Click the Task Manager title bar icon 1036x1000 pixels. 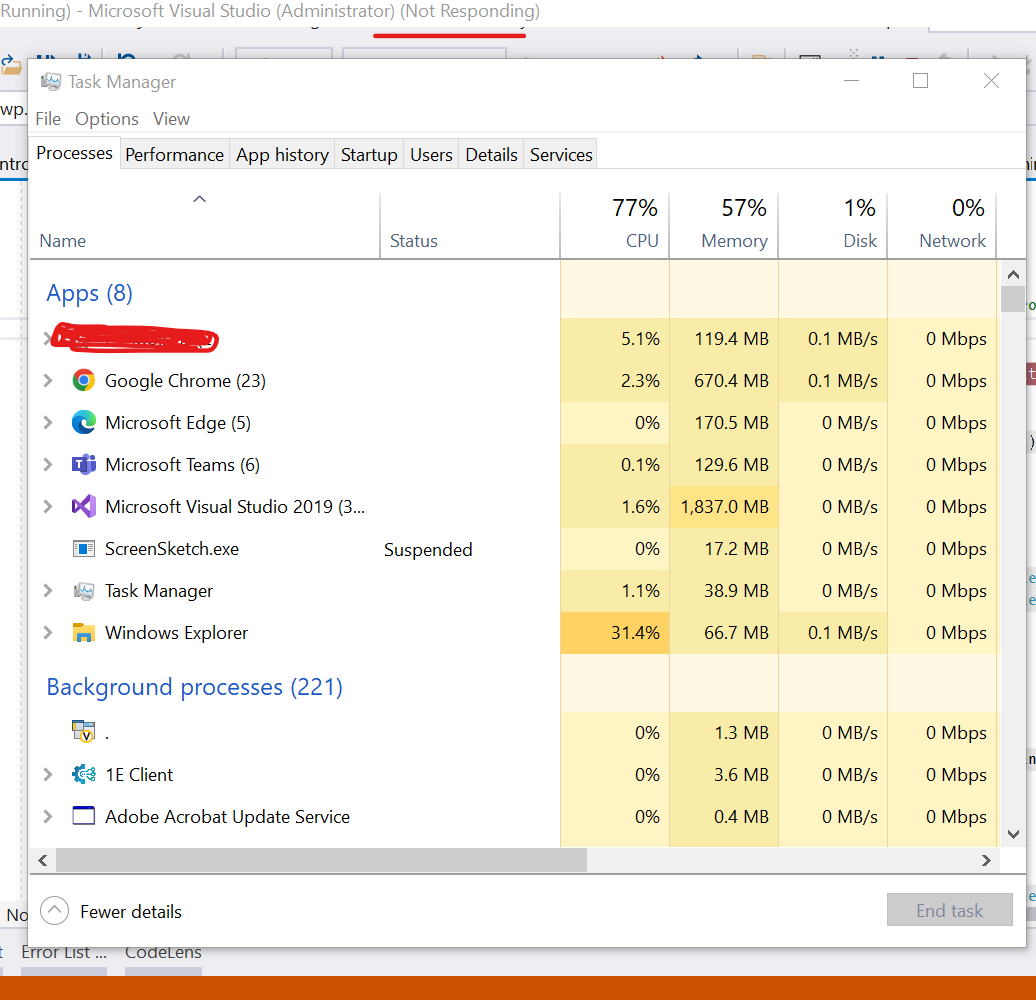point(51,81)
